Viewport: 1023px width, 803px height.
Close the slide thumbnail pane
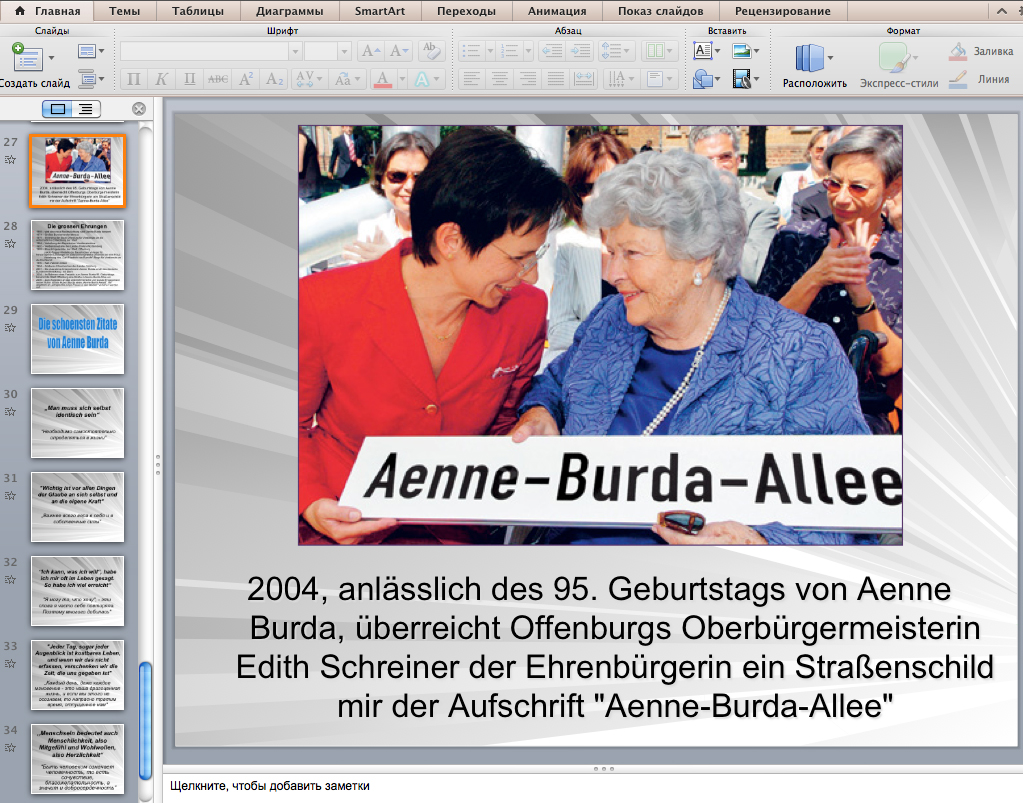tap(139, 109)
